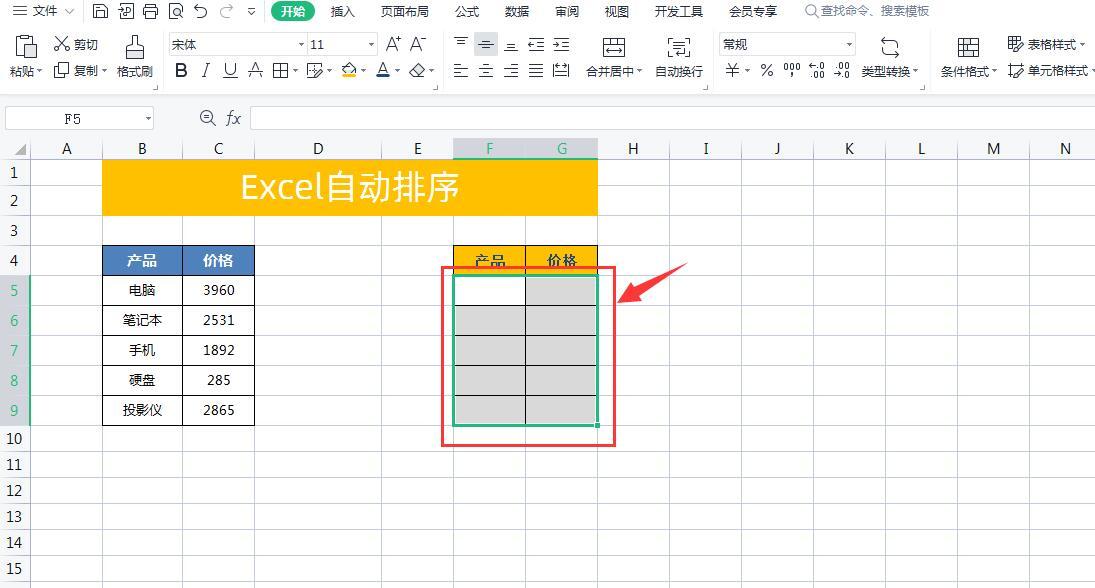
Task: Toggle italic formatting
Action: pyautogui.click(x=204, y=71)
